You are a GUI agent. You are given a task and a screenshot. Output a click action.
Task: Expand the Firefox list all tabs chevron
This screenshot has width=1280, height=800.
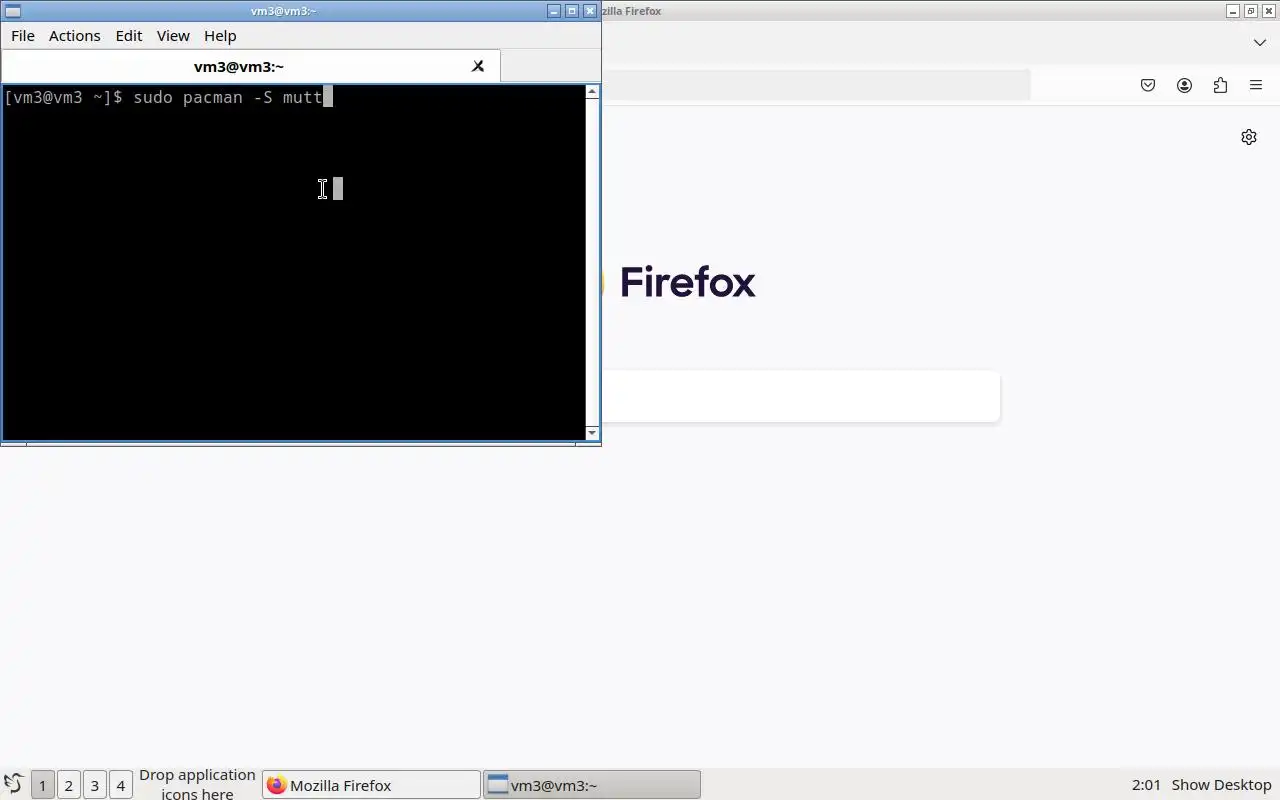click(1260, 43)
